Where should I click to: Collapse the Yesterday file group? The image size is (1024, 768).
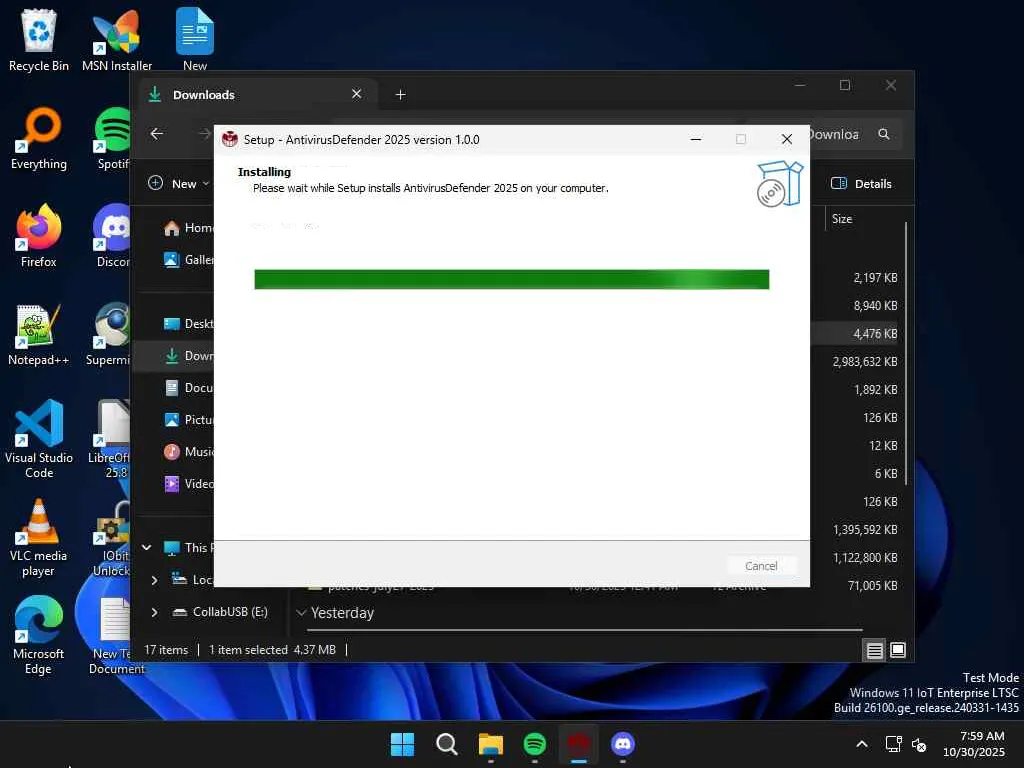click(x=301, y=613)
